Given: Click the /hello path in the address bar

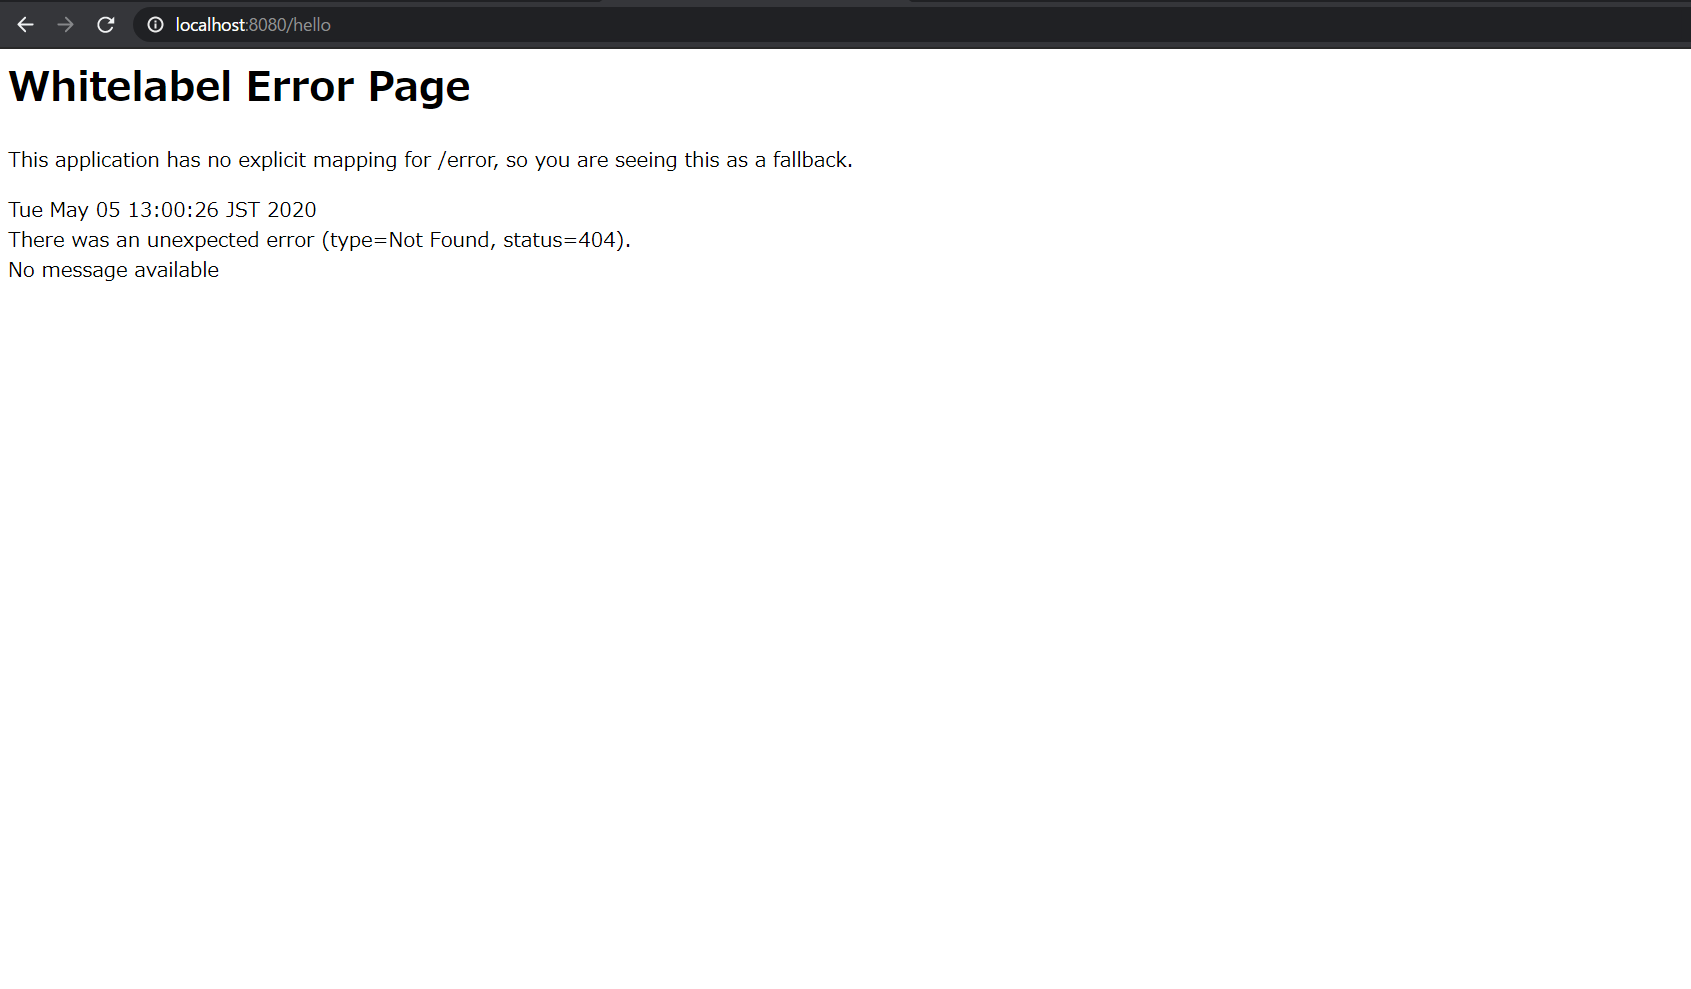Looking at the screenshot, I should point(310,25).
